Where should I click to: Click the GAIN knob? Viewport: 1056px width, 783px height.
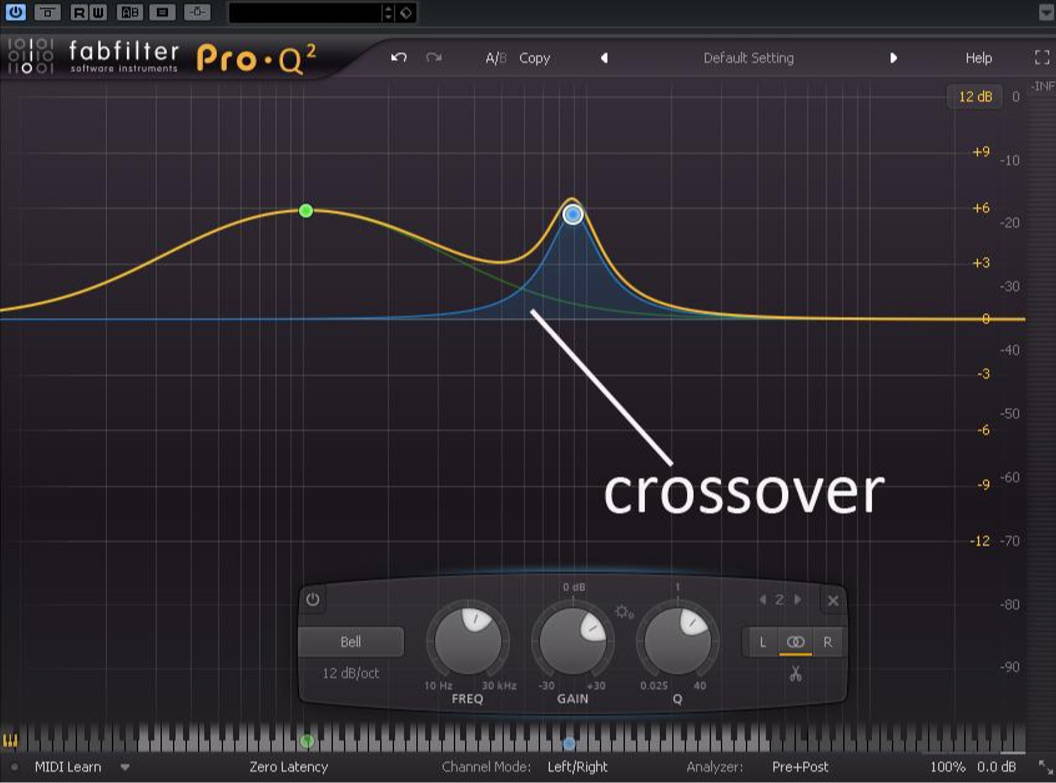pos(572,641)
